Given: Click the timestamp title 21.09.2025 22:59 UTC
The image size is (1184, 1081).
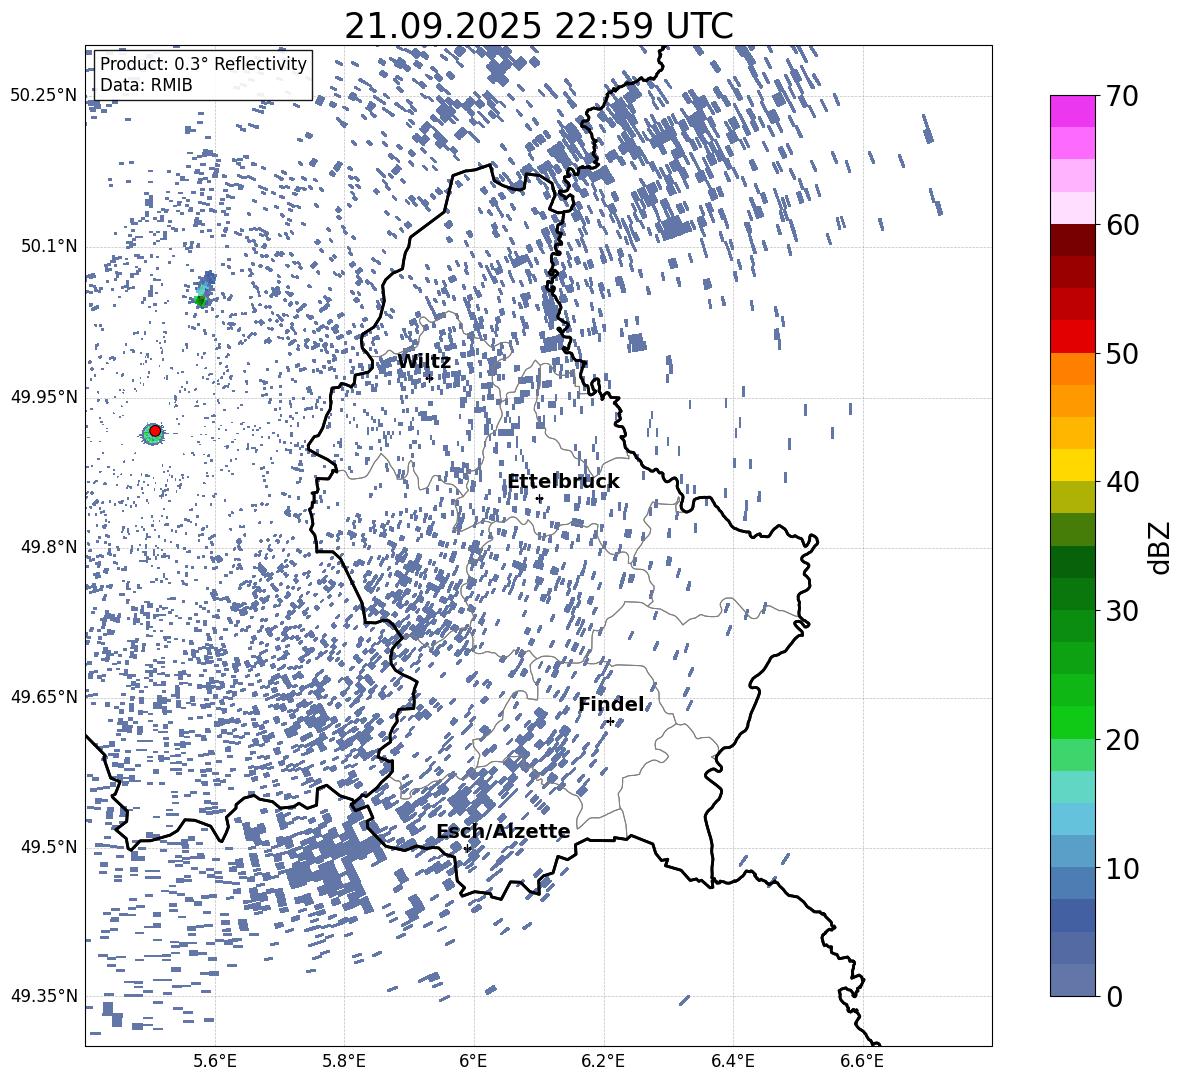Looking at the screenshot, I should pos(538,26).
